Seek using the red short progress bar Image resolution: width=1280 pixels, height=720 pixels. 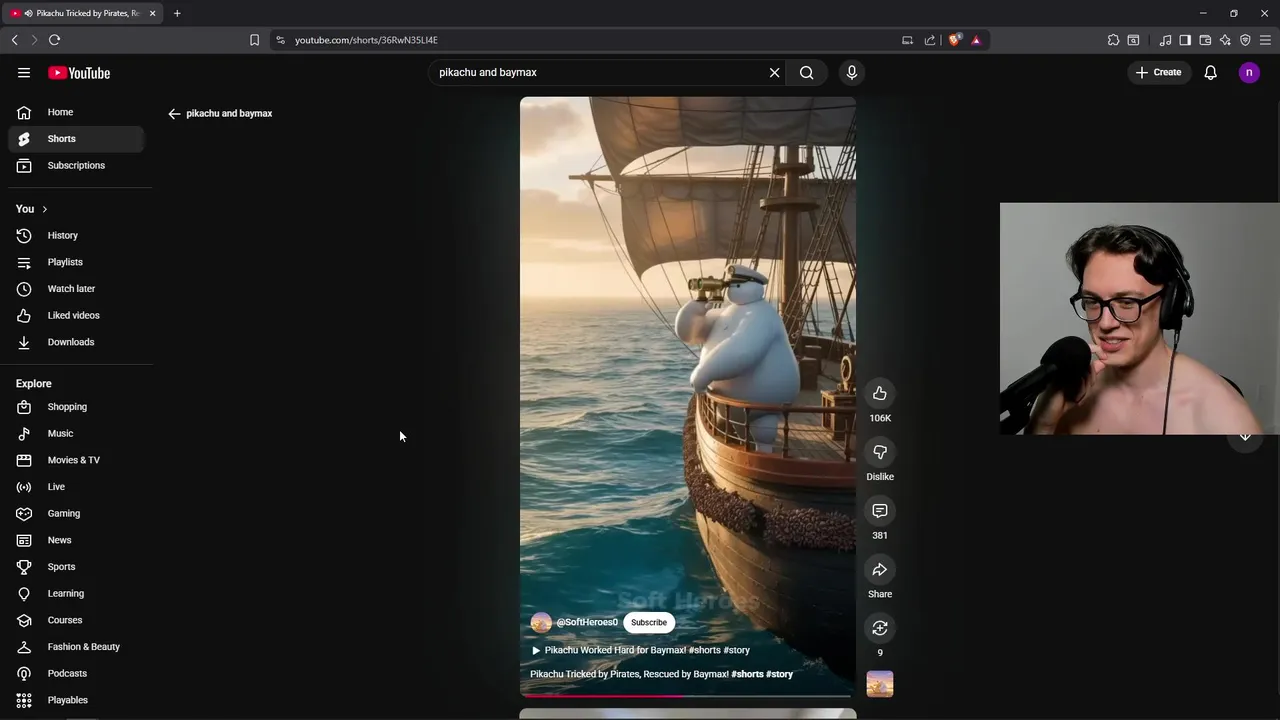pos(688,696)
